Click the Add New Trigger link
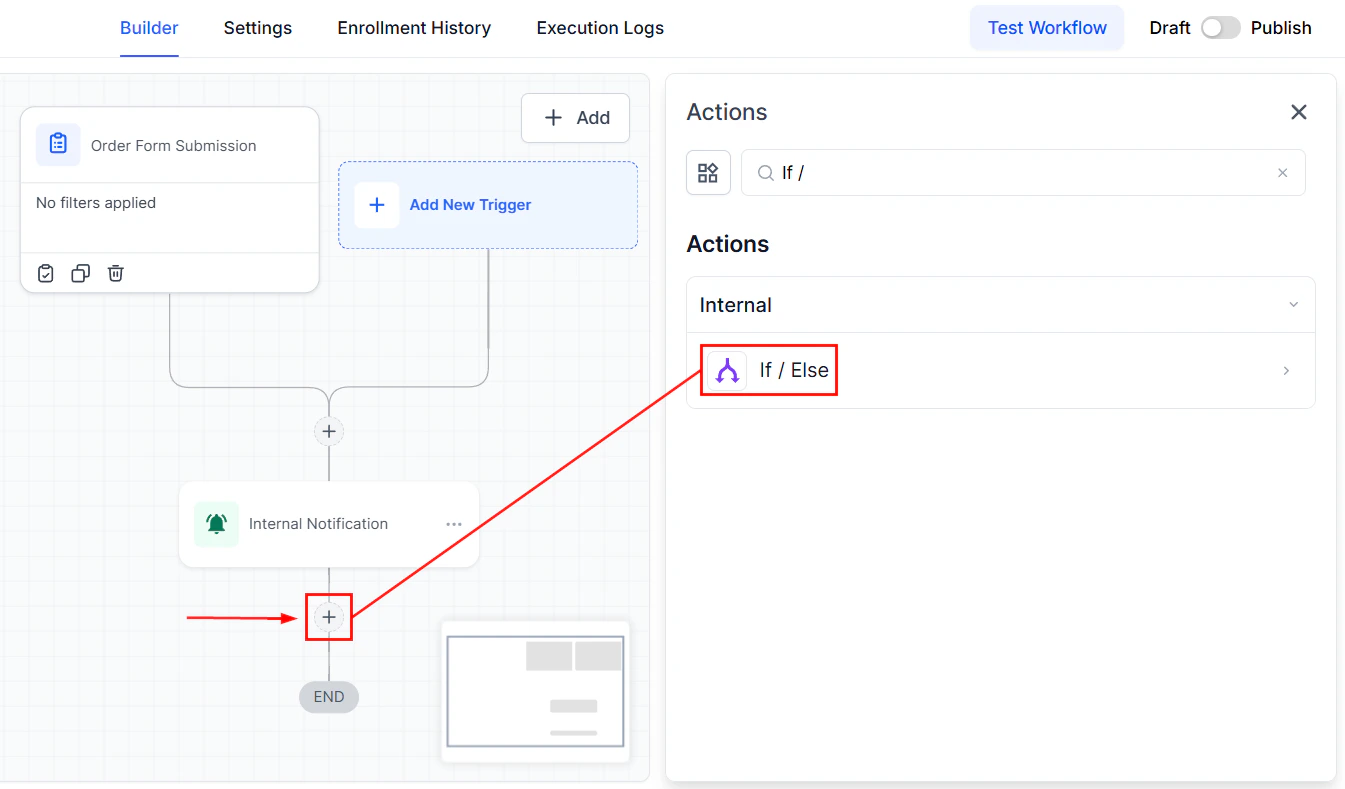Image resolution: width=1345 pixels, height=789 pixels. (470, 205)
